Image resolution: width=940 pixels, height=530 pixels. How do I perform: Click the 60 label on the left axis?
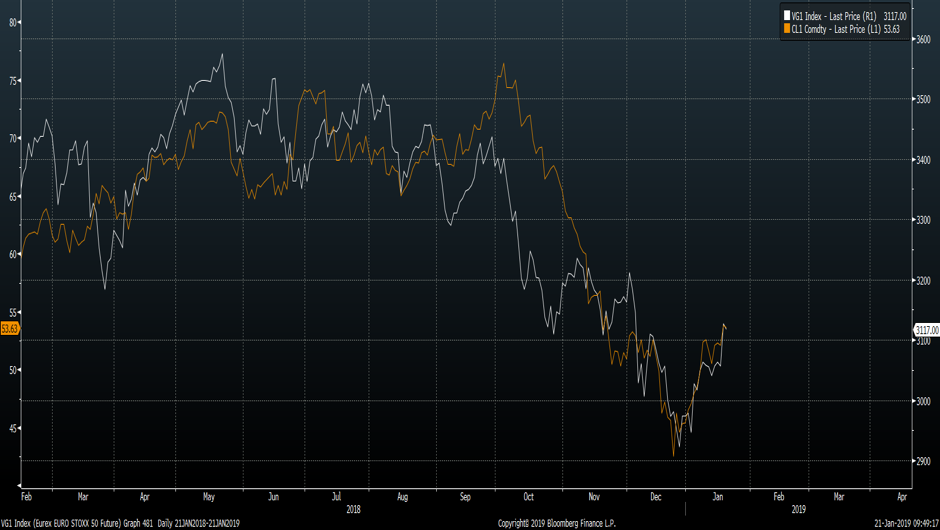point(13,254)
